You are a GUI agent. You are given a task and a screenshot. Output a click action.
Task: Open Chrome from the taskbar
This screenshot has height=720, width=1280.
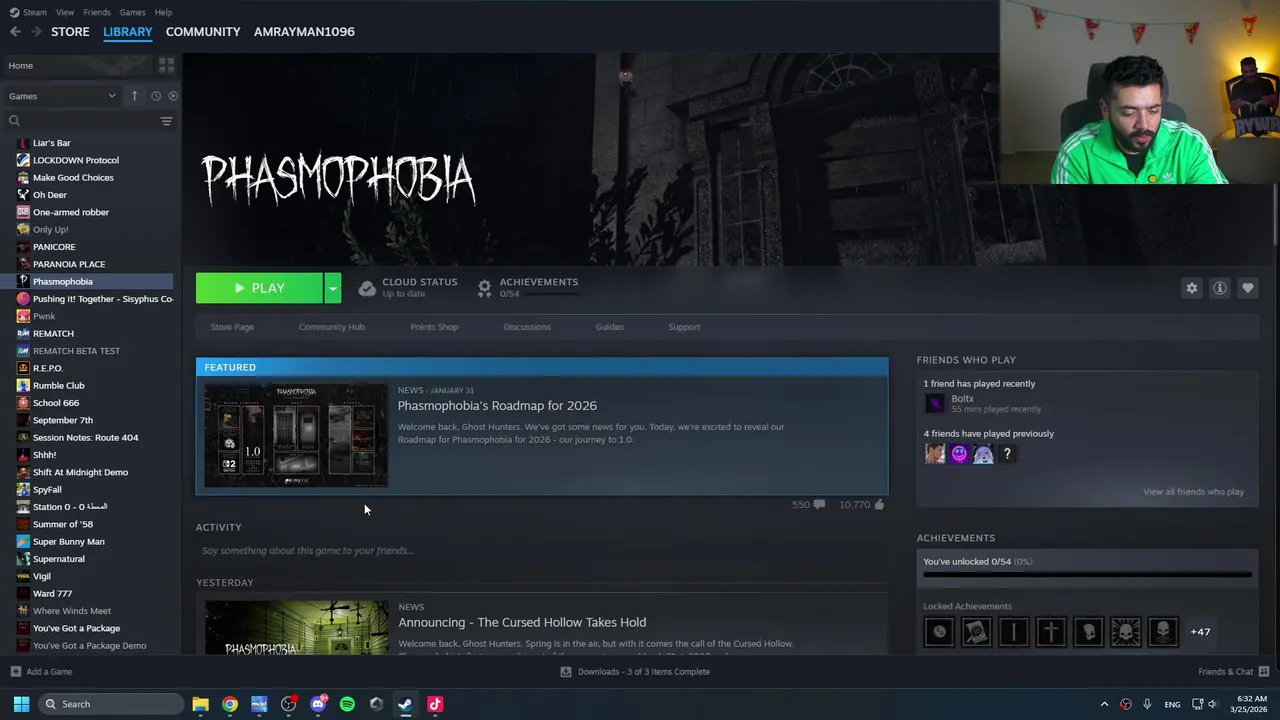tap(230, 704)
